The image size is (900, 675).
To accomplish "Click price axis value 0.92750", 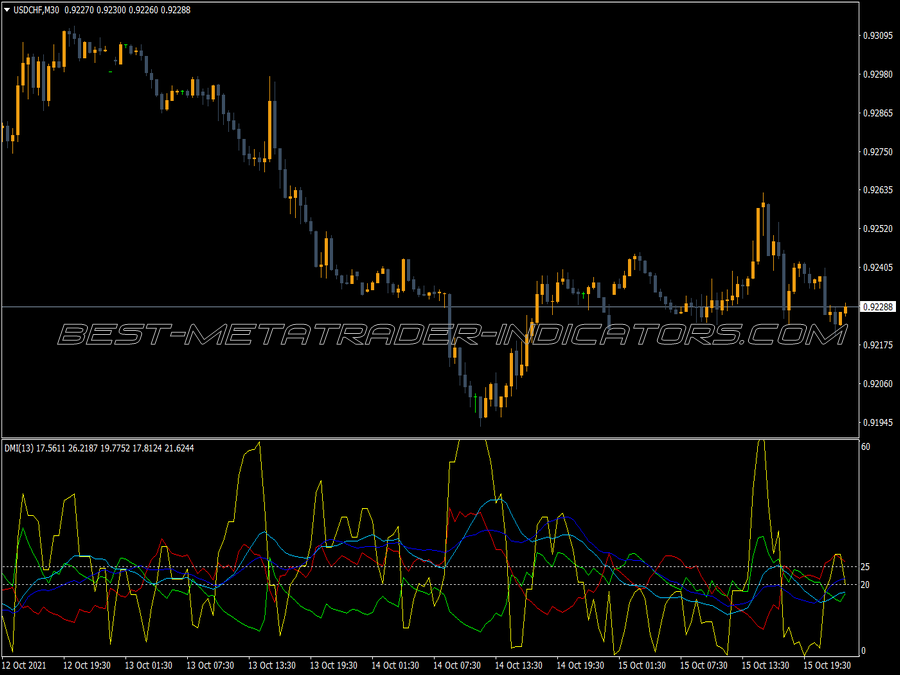I will click(878, 152).
